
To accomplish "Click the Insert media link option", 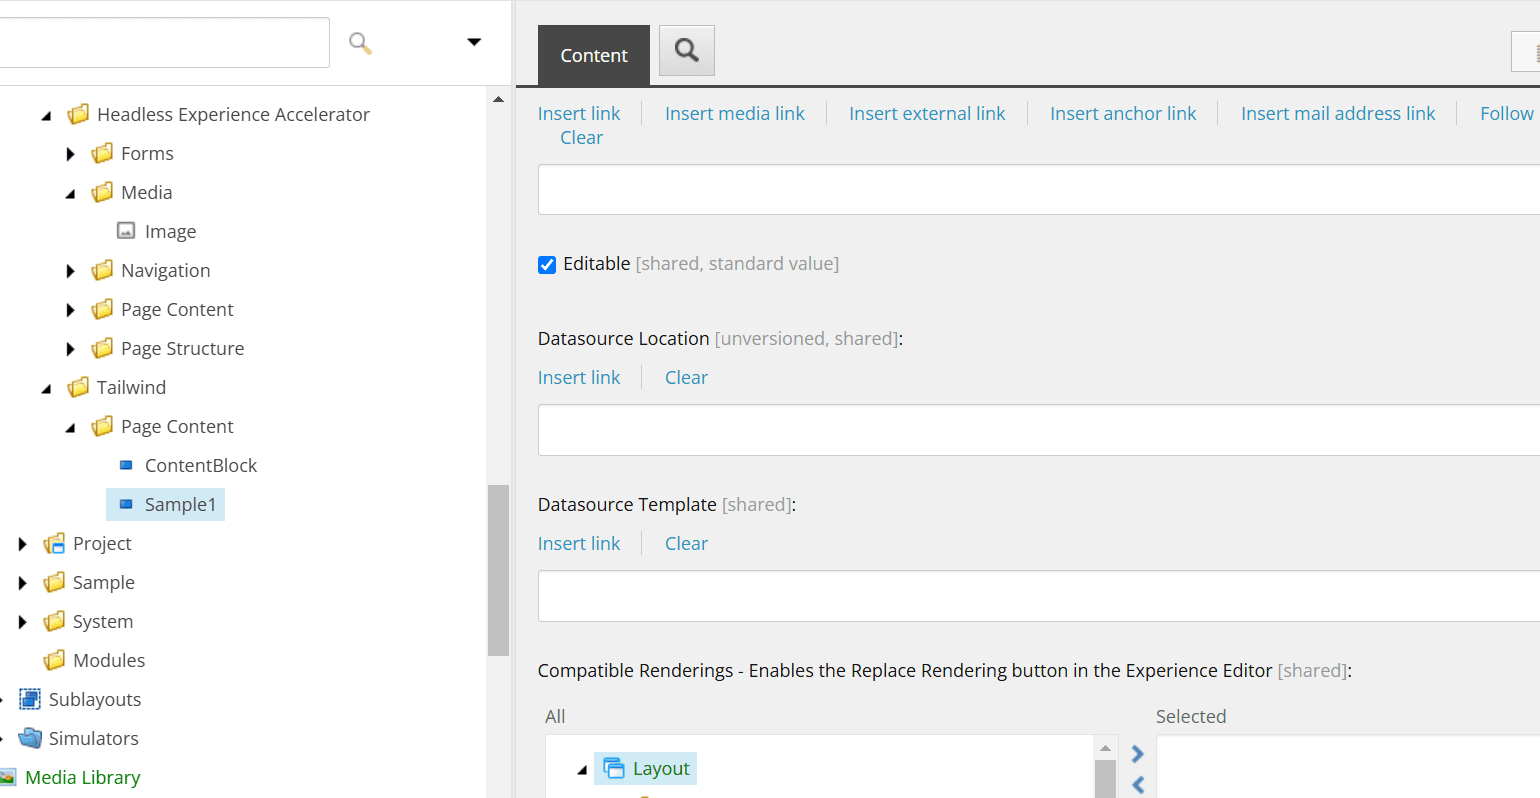I will click(734, 113).
